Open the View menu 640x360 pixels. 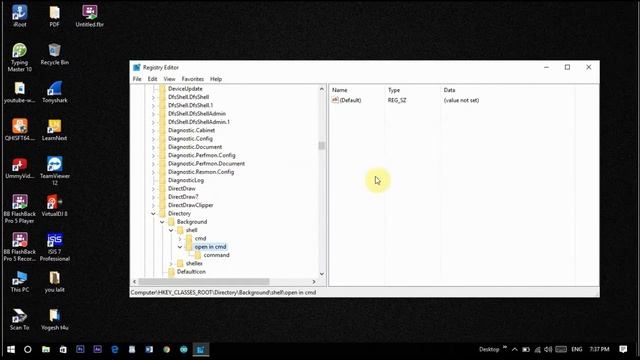point(169,79)
